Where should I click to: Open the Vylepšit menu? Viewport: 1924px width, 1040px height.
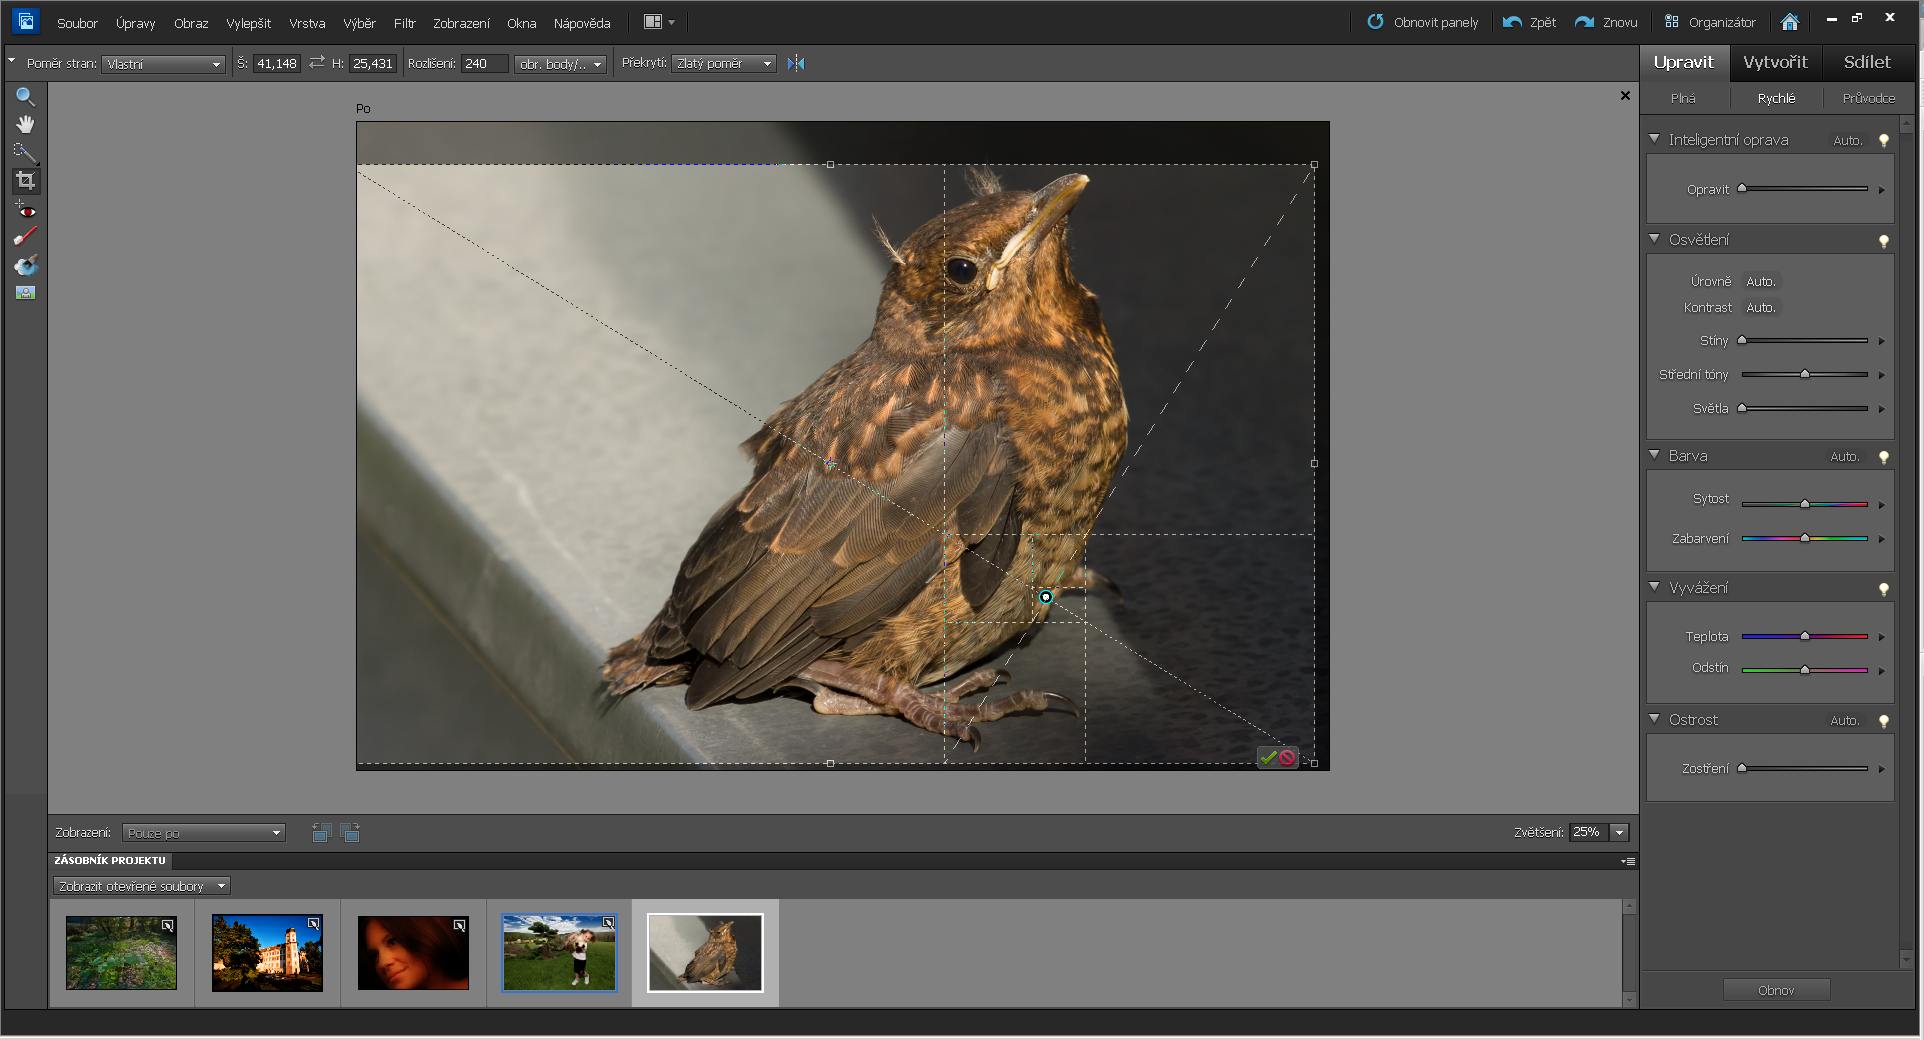point(248,23)
